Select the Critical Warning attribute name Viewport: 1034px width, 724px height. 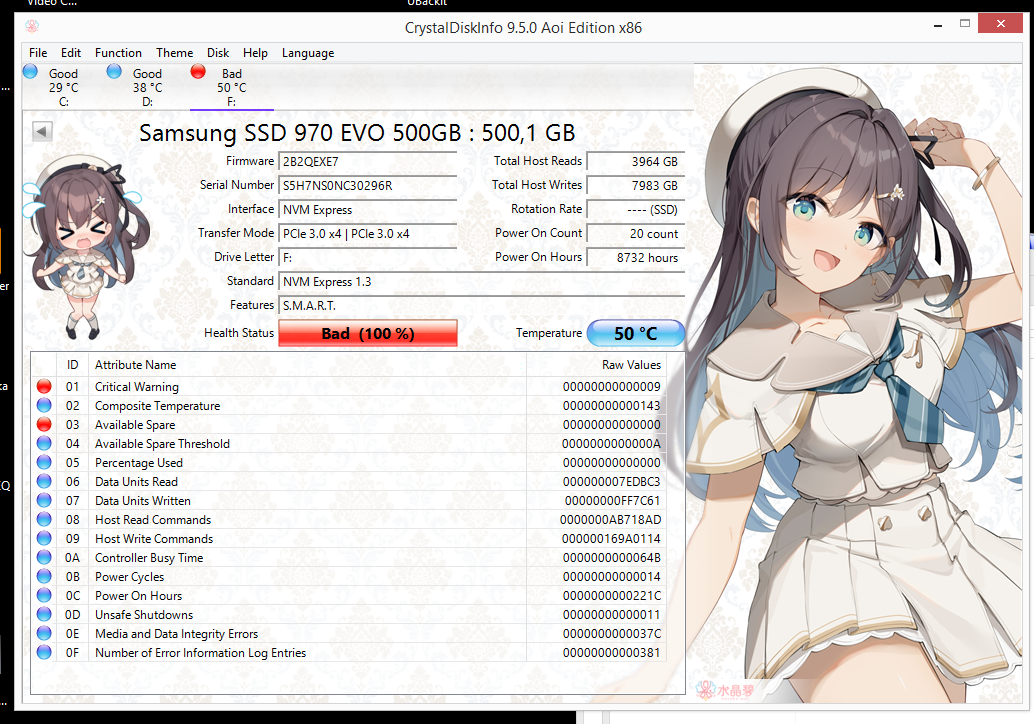[x=137, y=387]
